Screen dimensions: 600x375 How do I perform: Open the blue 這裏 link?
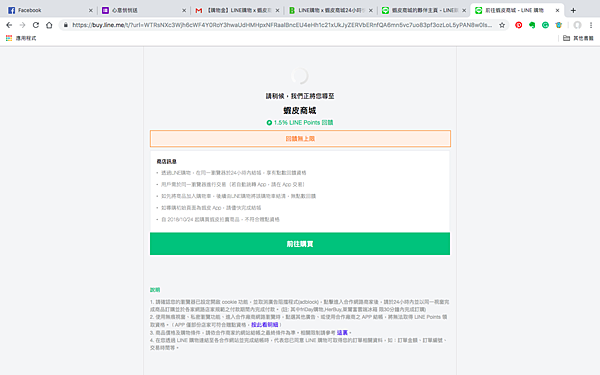point(342,333)
